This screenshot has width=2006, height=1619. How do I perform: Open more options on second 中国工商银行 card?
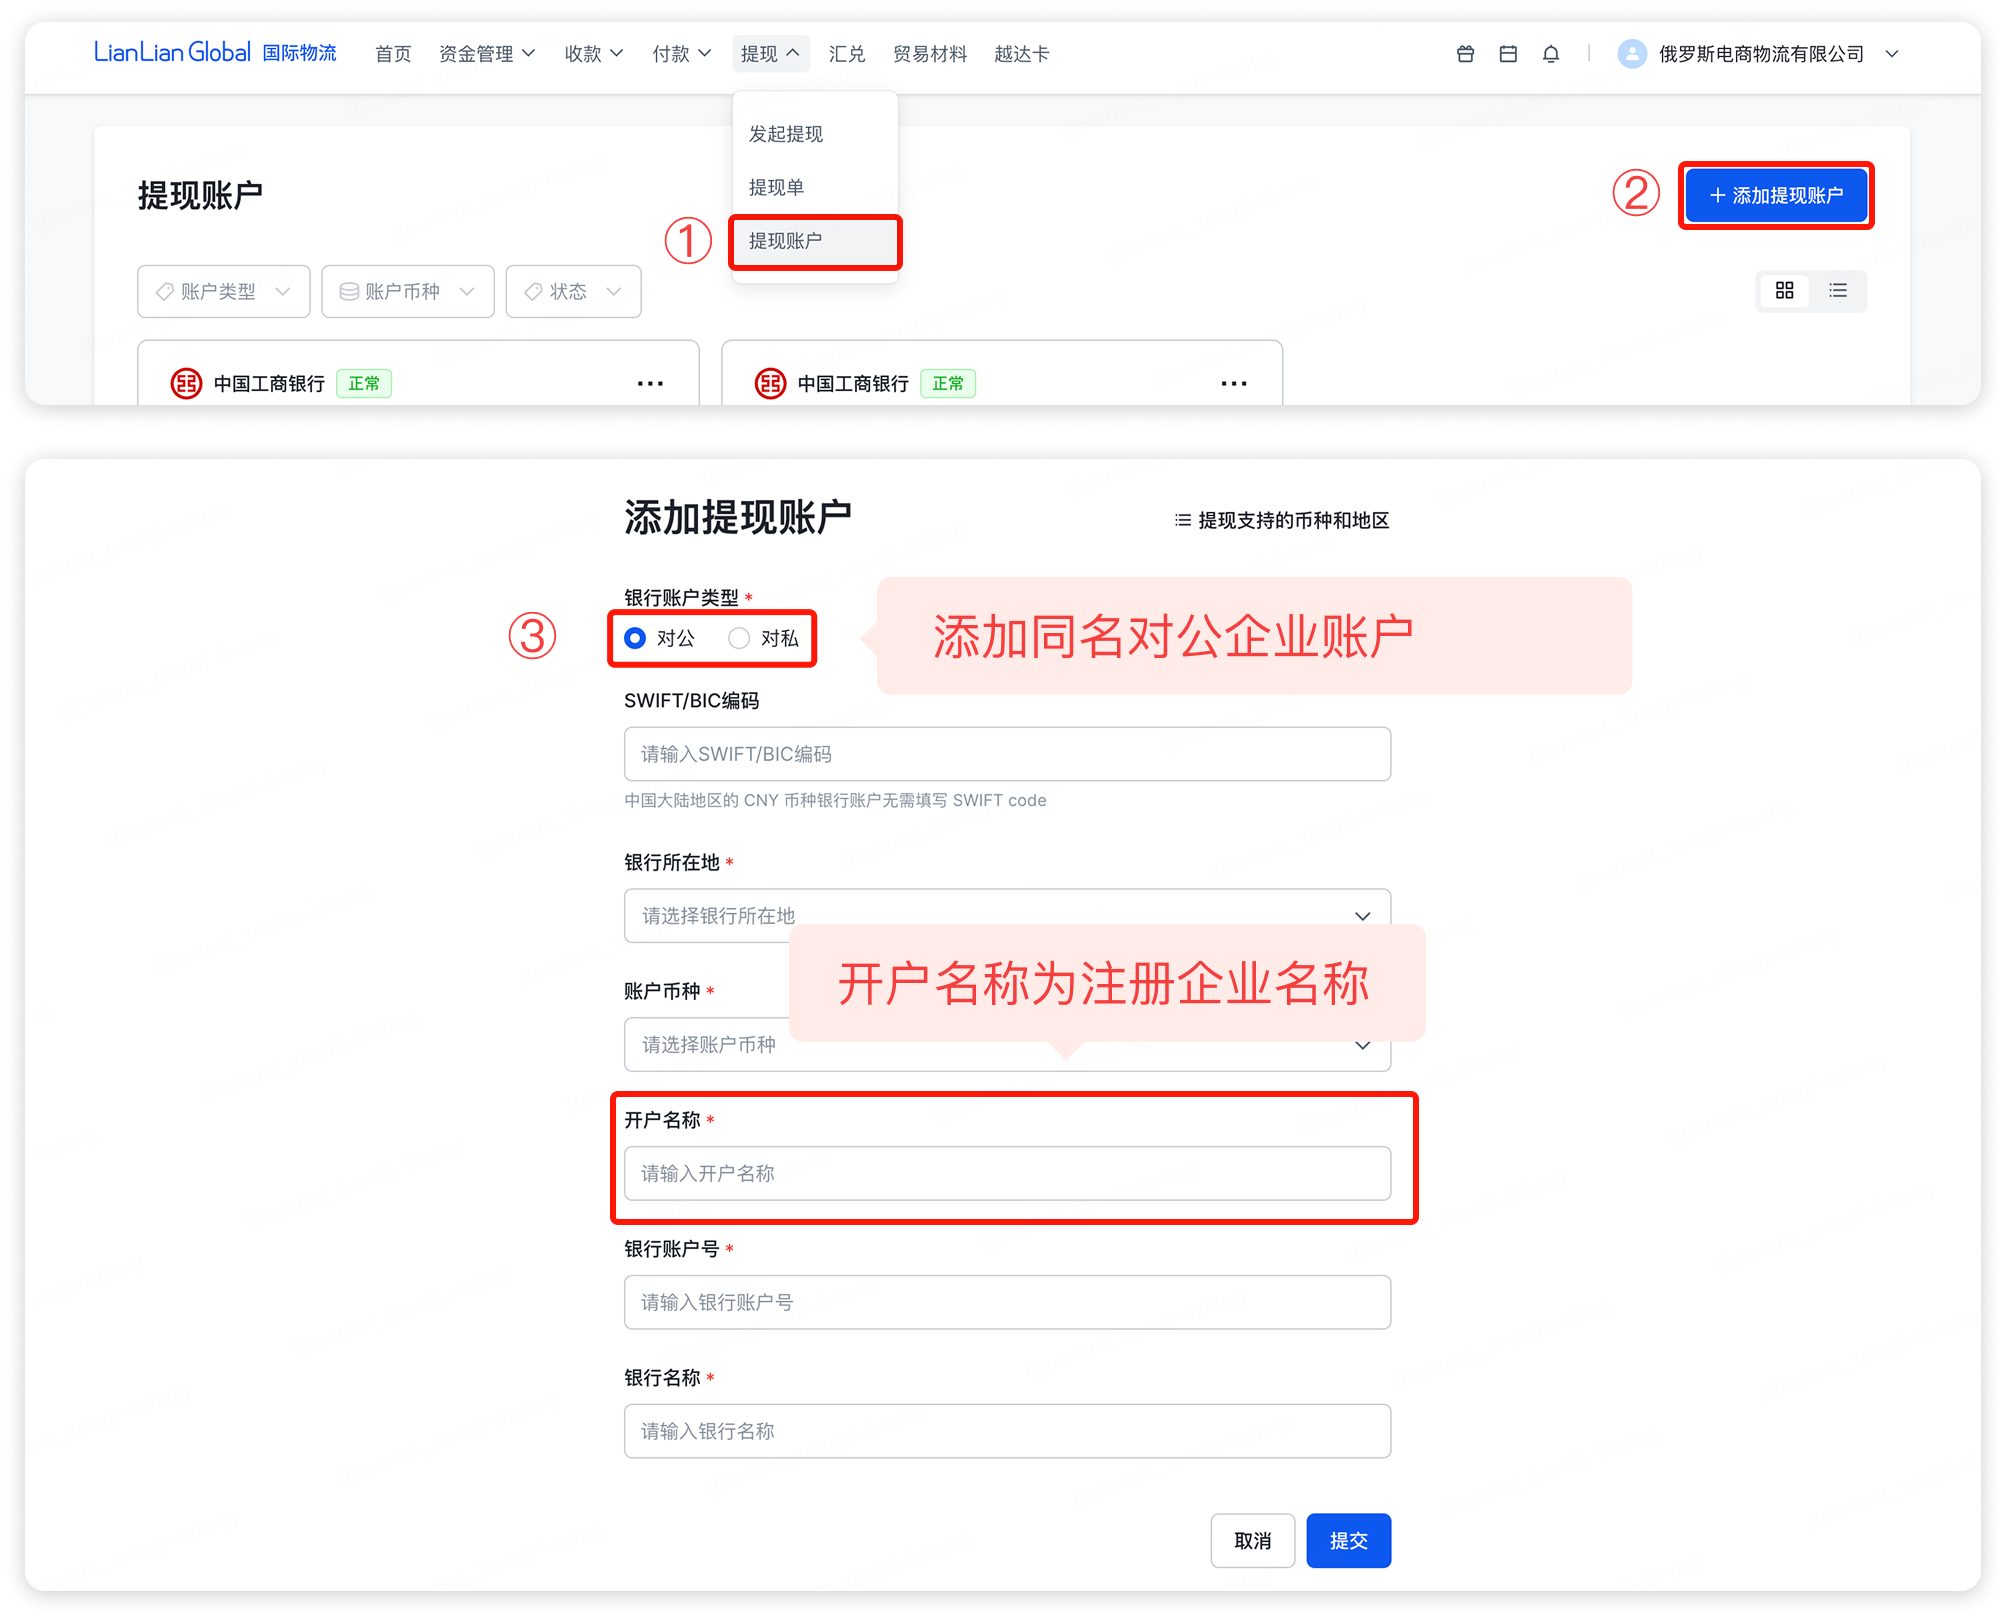(1234, 384)
